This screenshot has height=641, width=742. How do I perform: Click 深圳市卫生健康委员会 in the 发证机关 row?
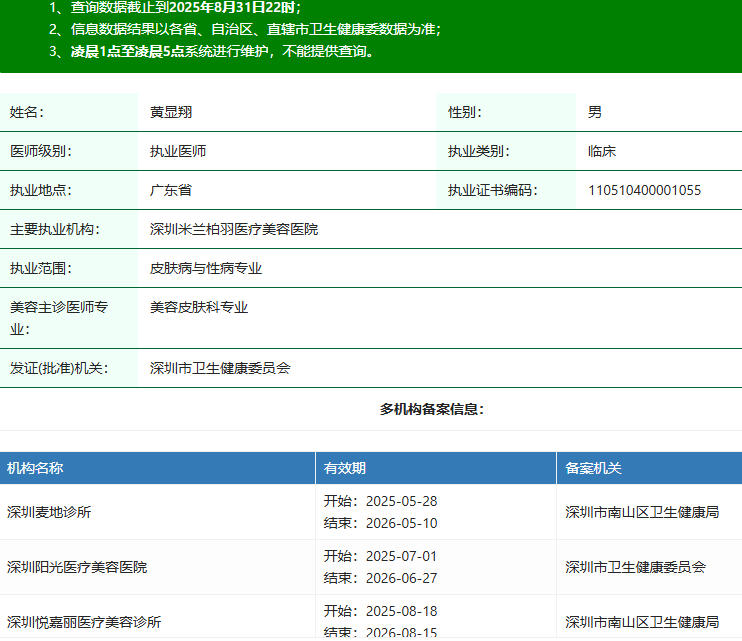tap(220, 368)
